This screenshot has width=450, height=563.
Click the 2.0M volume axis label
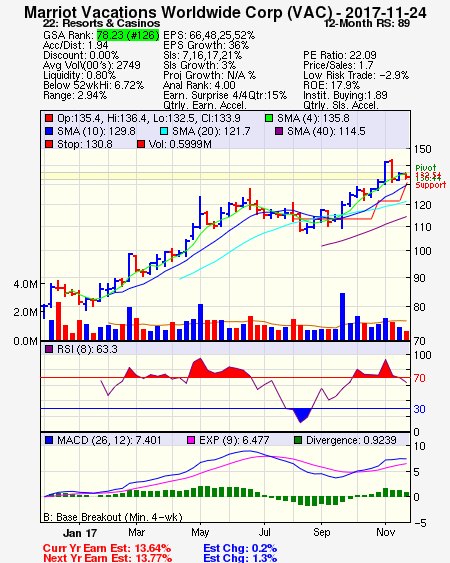coord(25,312)
